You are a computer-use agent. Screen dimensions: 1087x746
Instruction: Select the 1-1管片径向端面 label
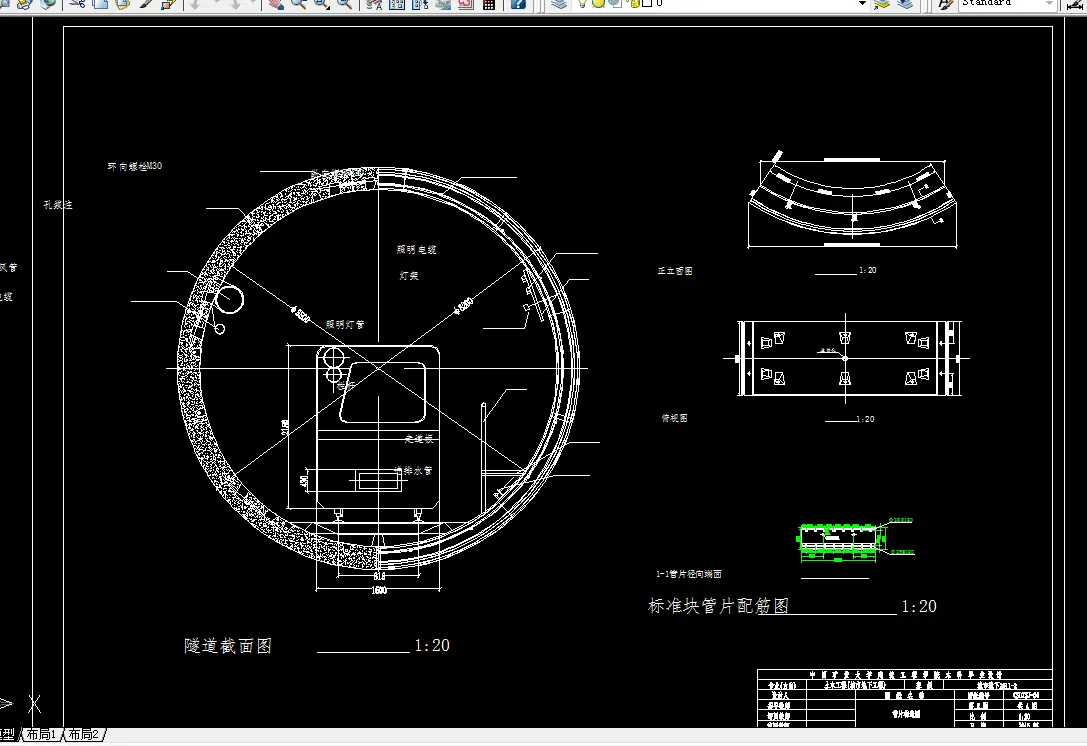coord(689,574)
